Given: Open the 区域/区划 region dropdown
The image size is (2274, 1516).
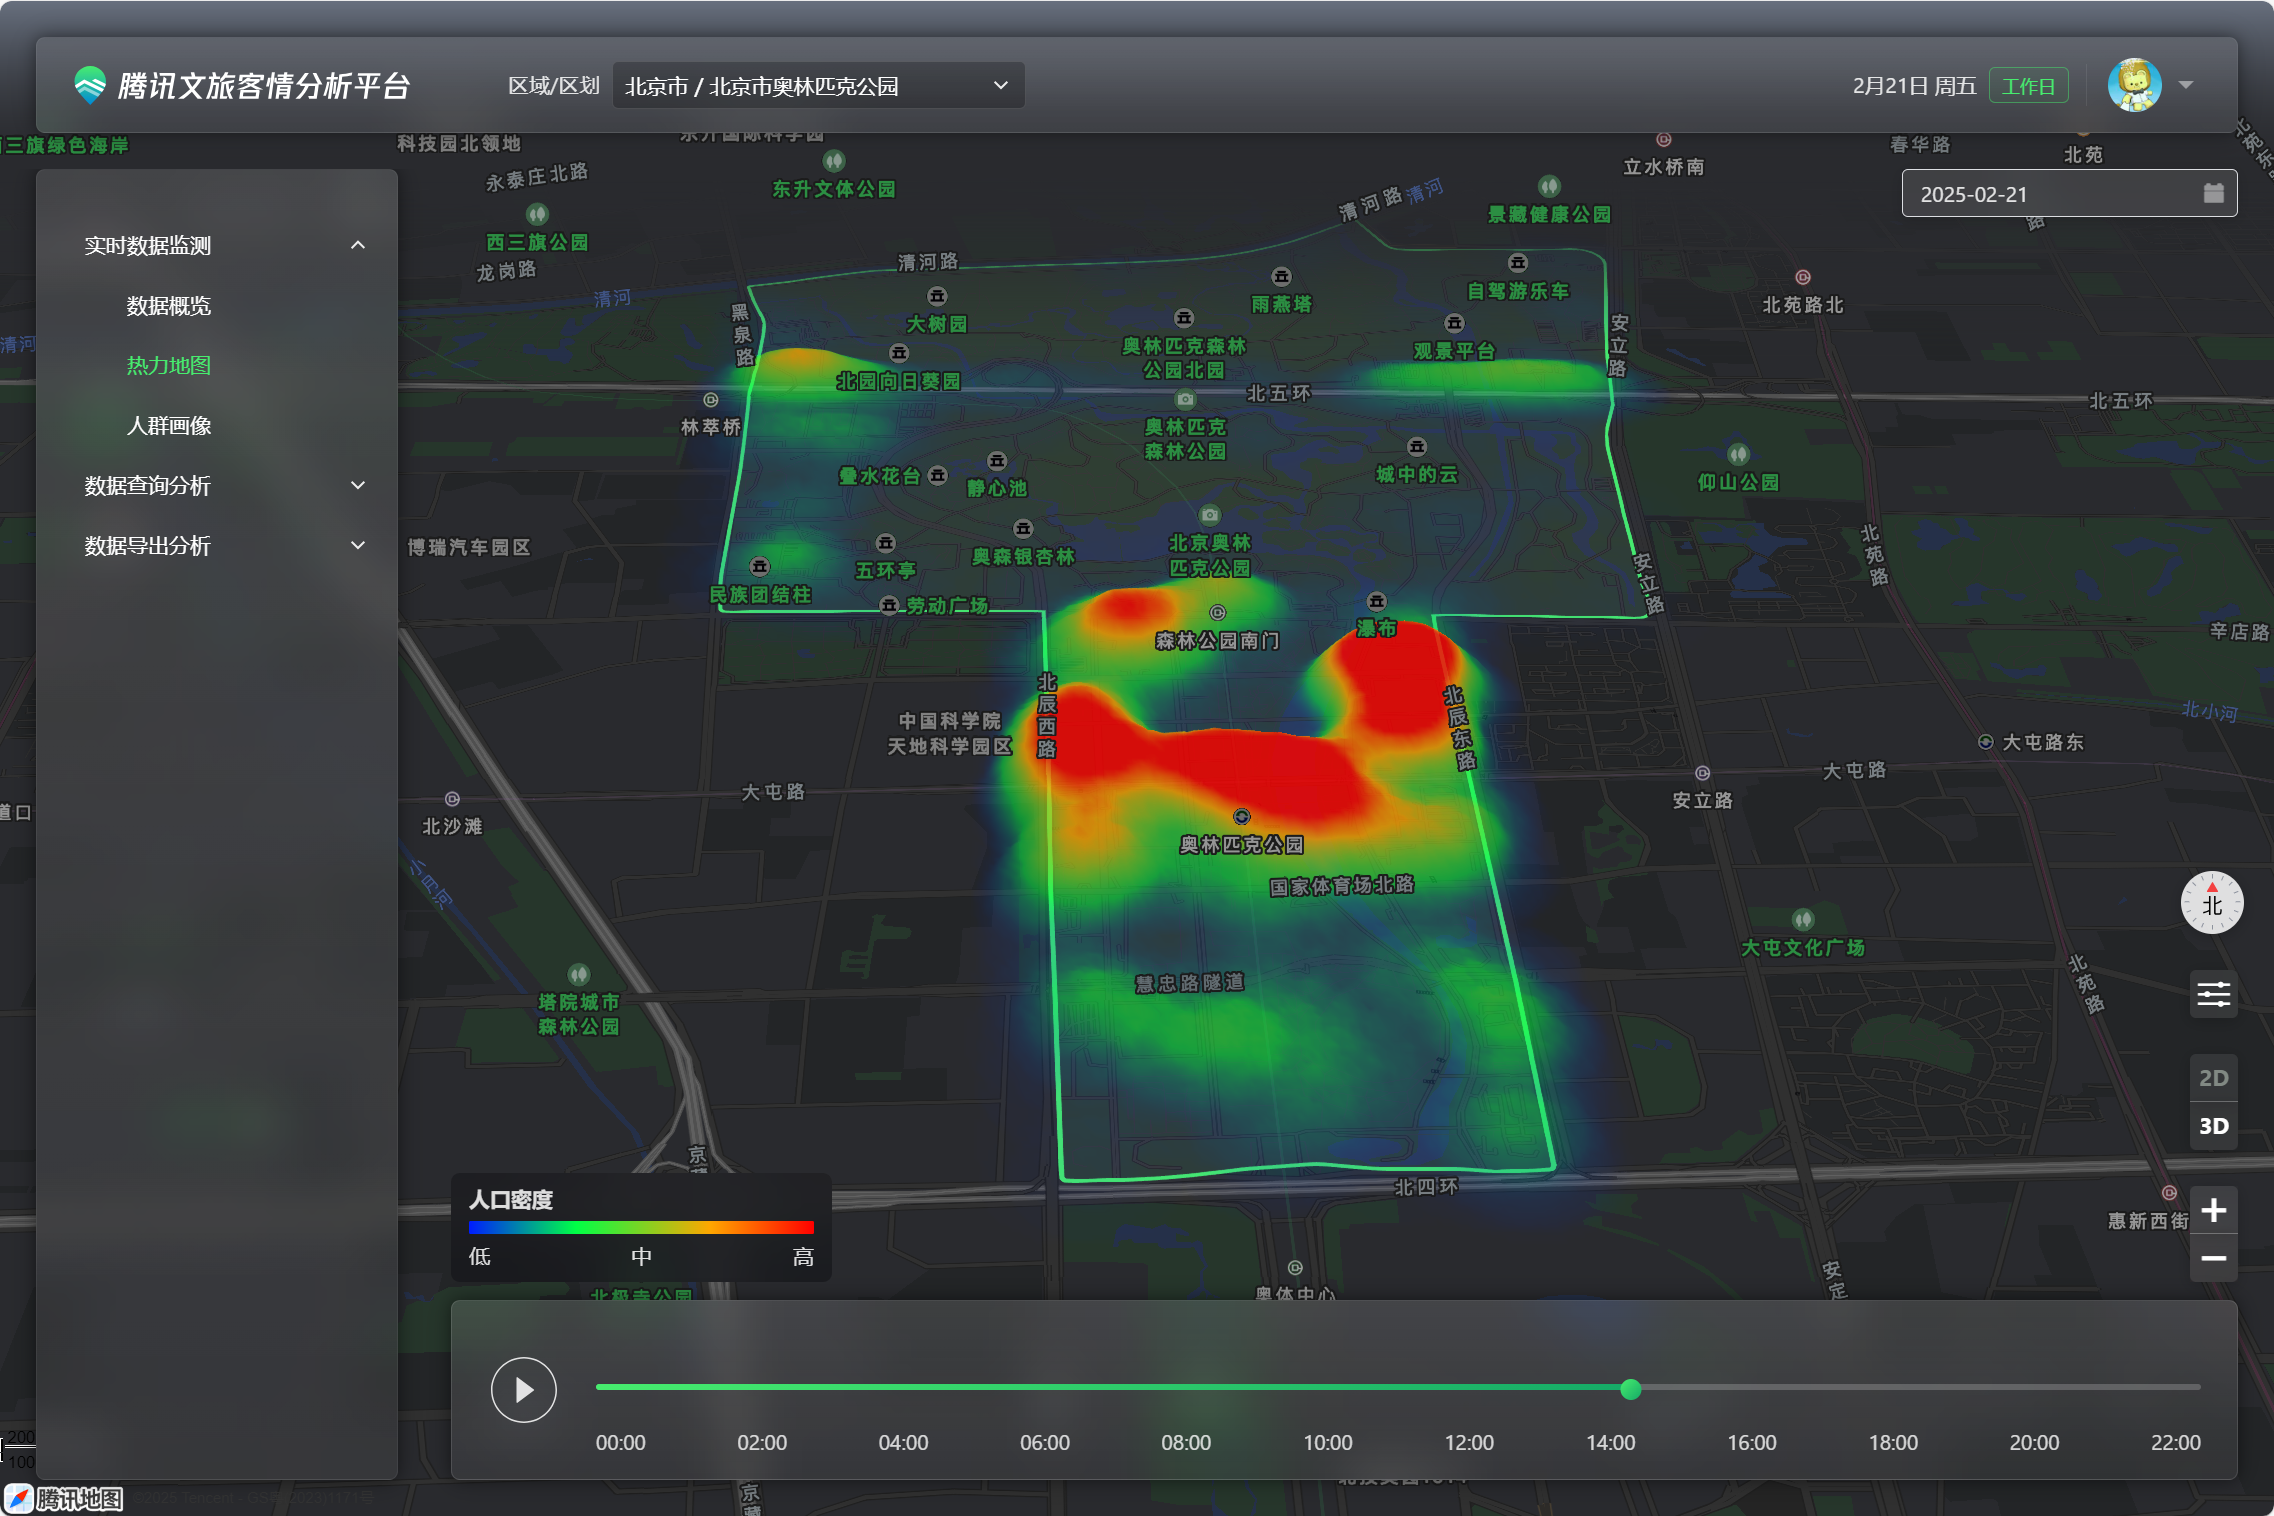Looking at the screenshot, I should click(817, 86).
